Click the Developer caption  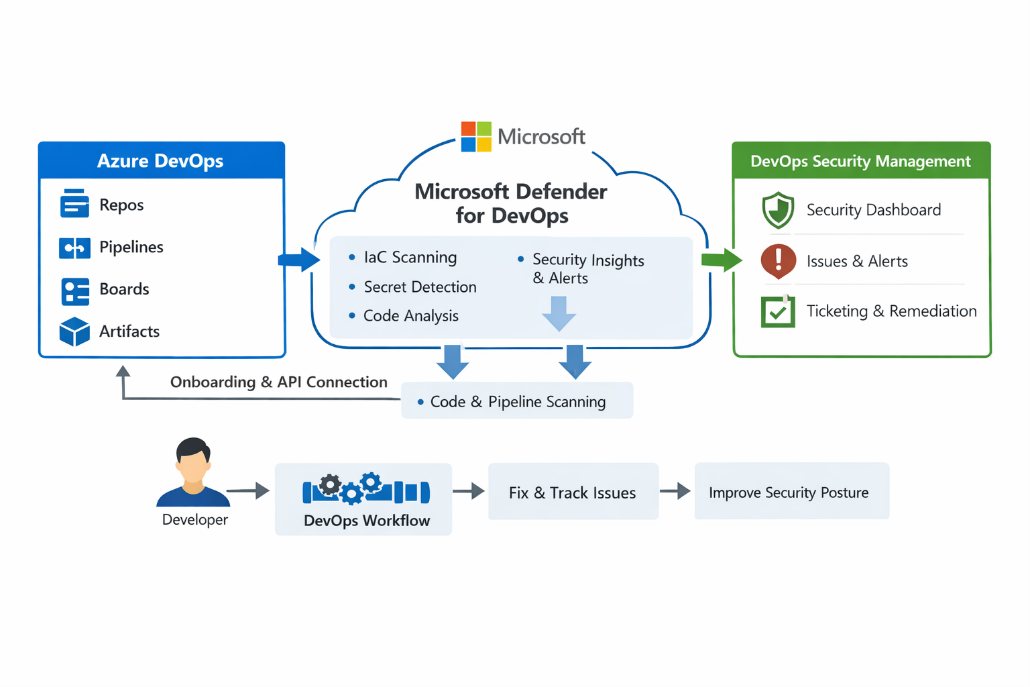point(194,520)
